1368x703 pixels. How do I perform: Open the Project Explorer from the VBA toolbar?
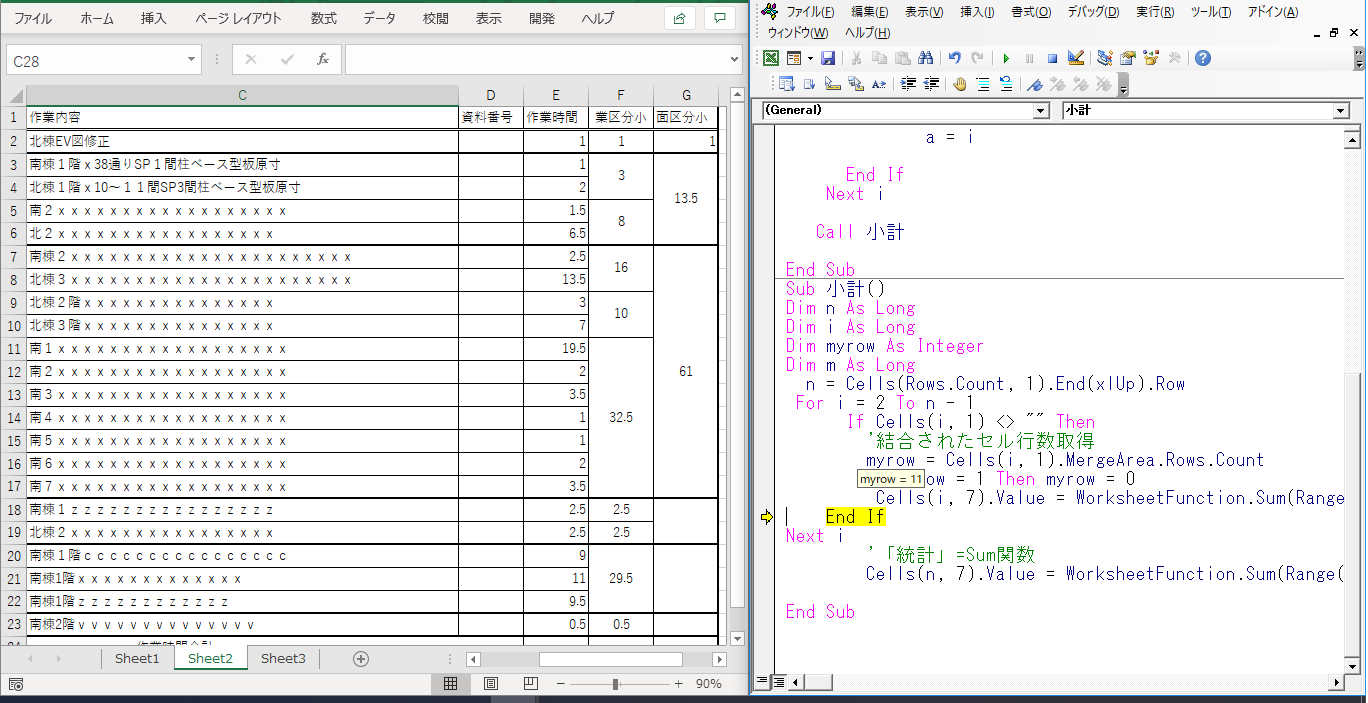[1105, 58]
